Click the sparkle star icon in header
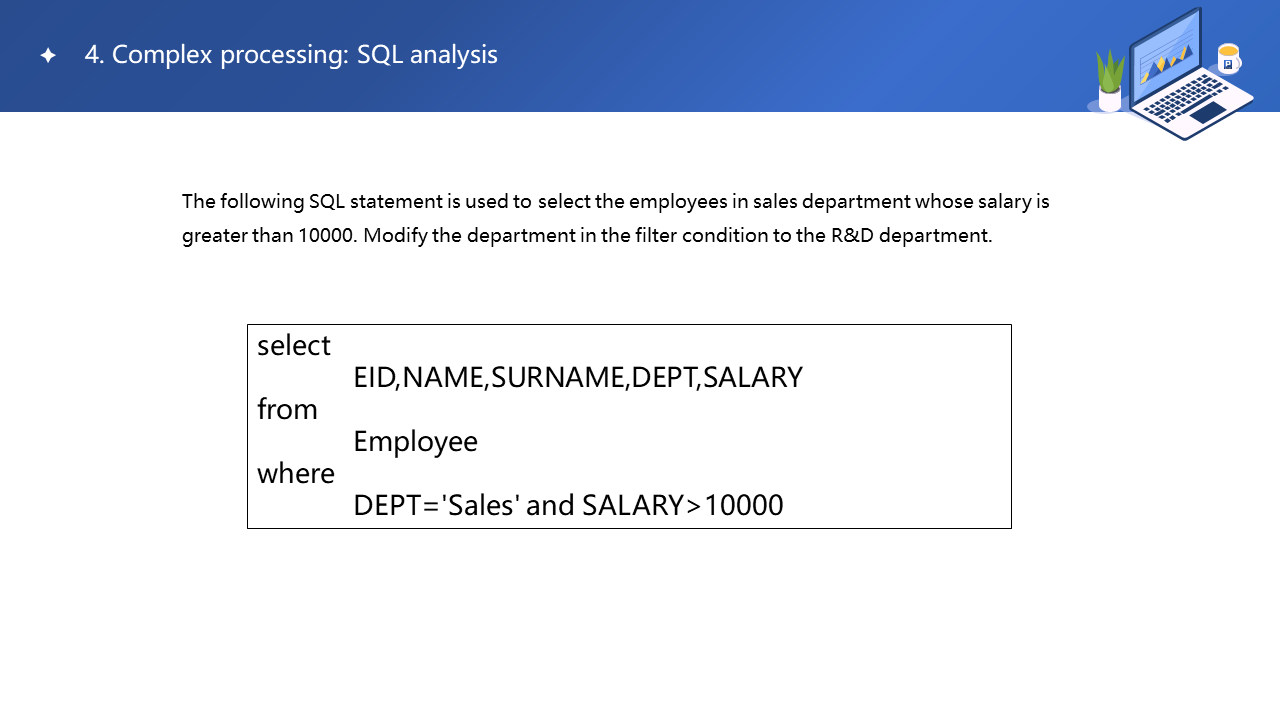The width and height of the screenshot is (1280, 720). pos(48,56)
